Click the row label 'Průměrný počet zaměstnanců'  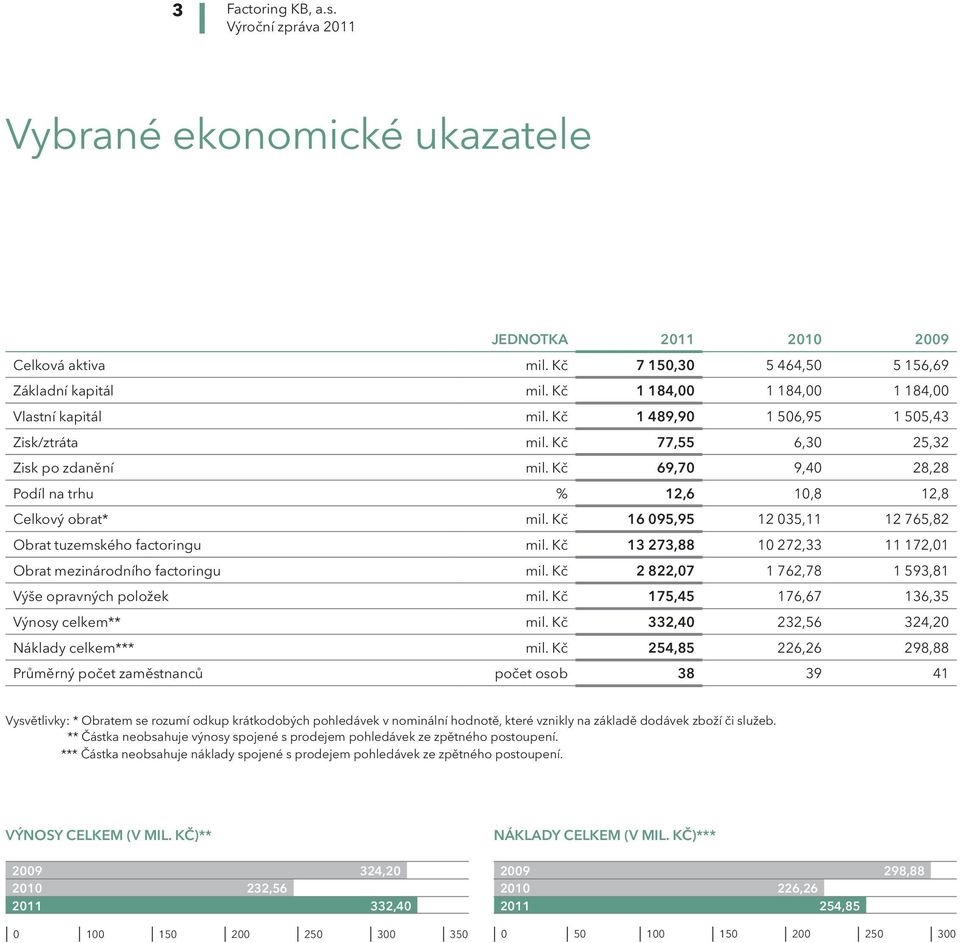(108, 674)
